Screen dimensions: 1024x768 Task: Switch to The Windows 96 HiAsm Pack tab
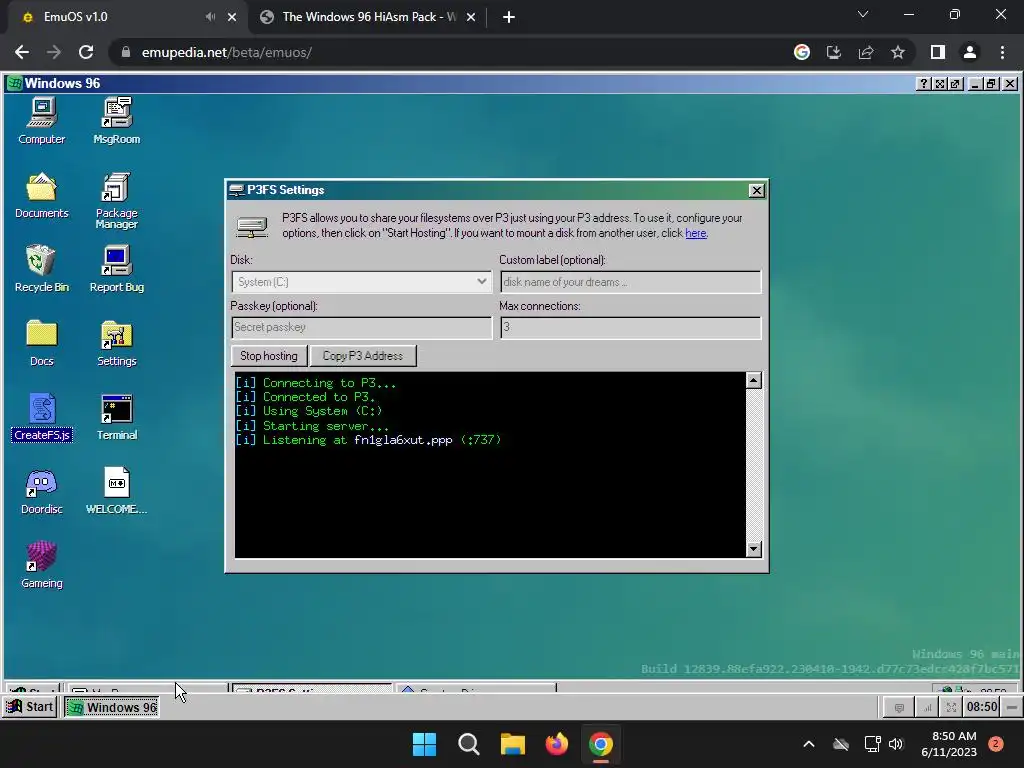point(369,17)
